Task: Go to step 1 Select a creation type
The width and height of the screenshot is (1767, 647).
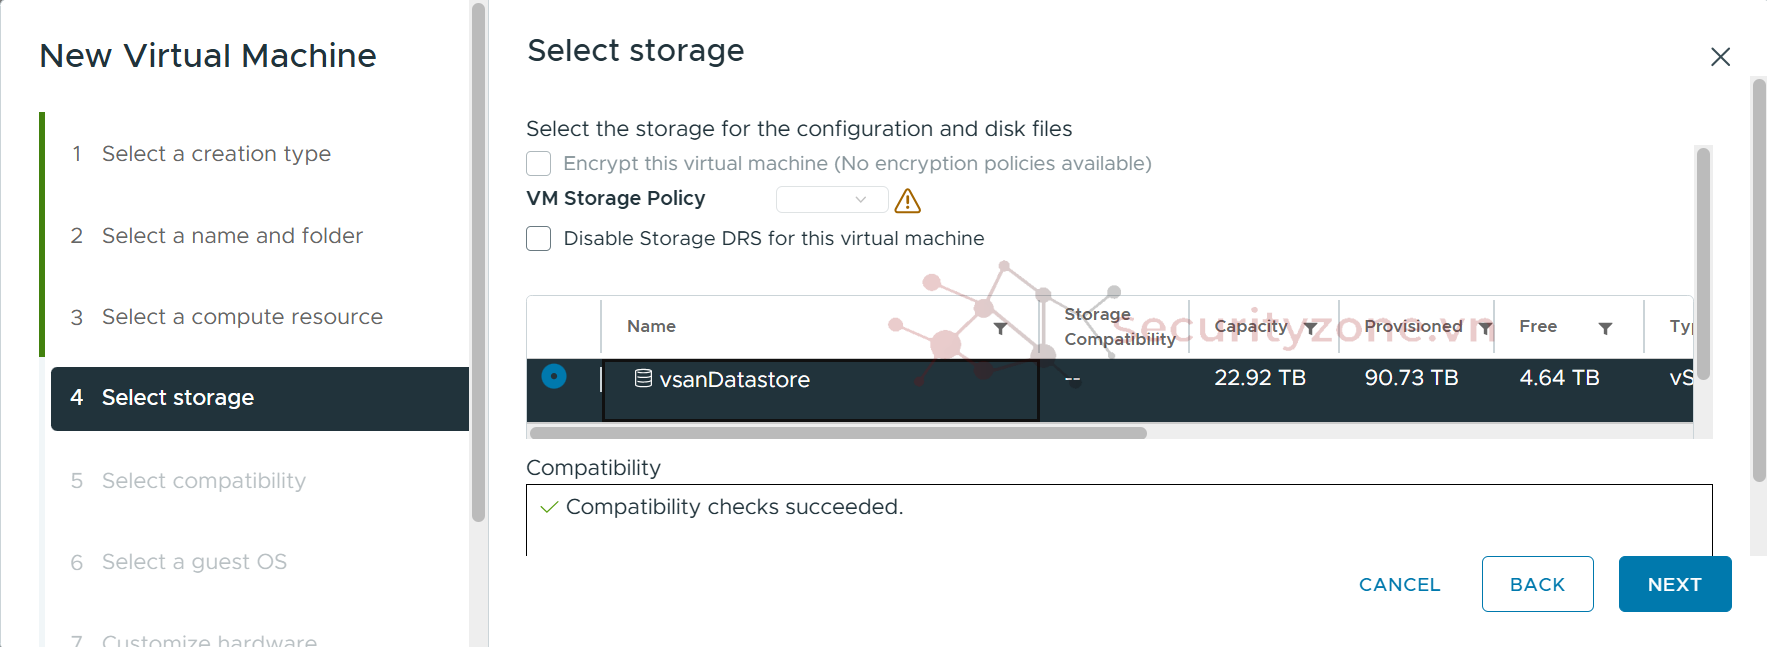Action: click(216, 154)
